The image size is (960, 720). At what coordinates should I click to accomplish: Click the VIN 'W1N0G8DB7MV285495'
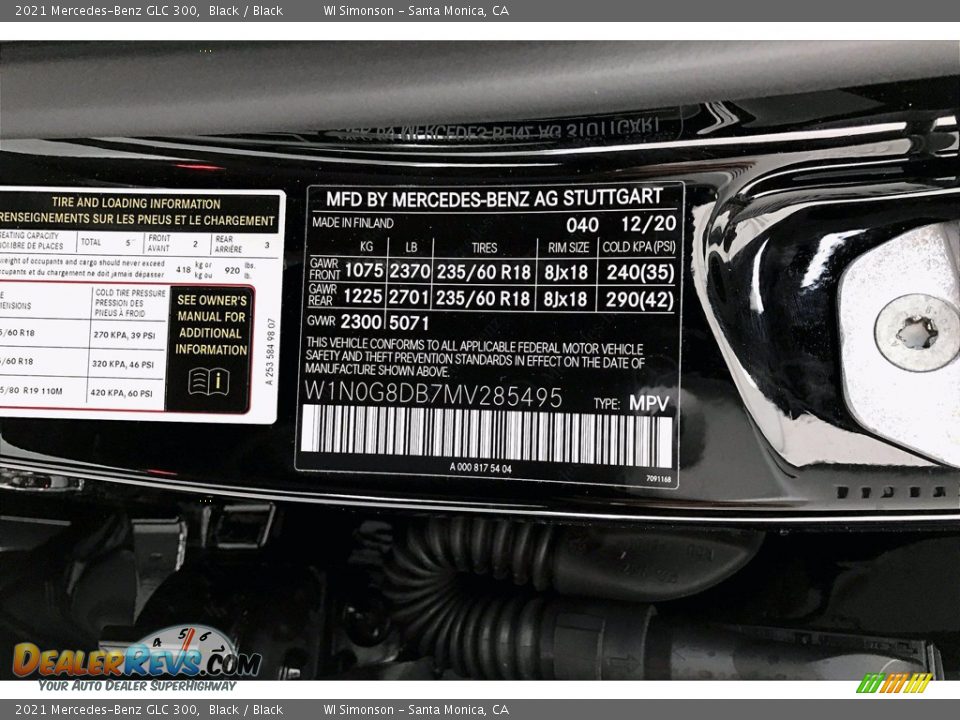[433, 395]
